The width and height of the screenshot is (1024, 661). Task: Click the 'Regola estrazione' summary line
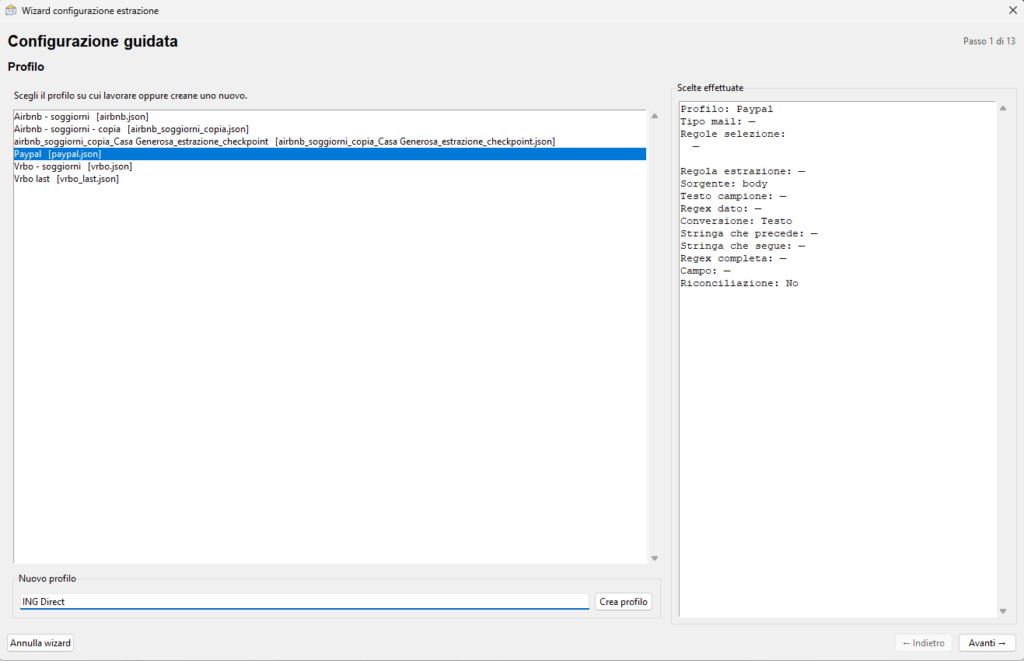pos(743,171)
